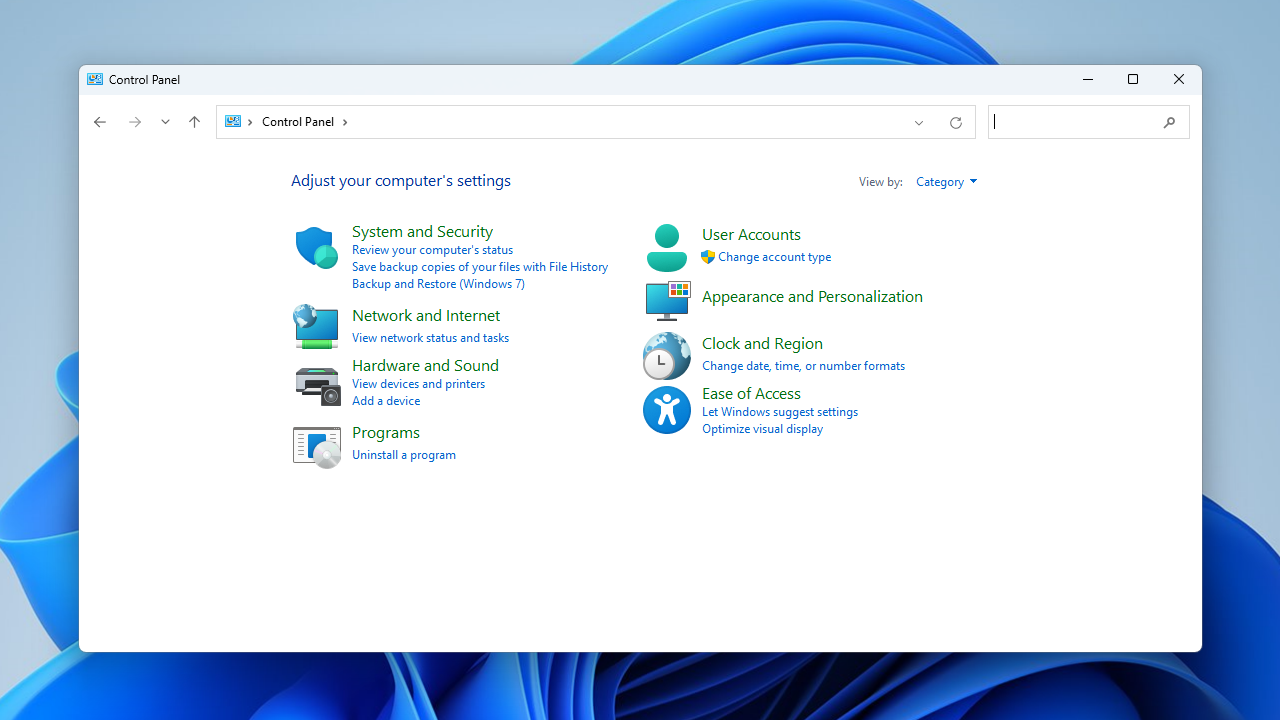Open the System and Security shield icon
1280x720 pixels.
(x=316, y=247)
